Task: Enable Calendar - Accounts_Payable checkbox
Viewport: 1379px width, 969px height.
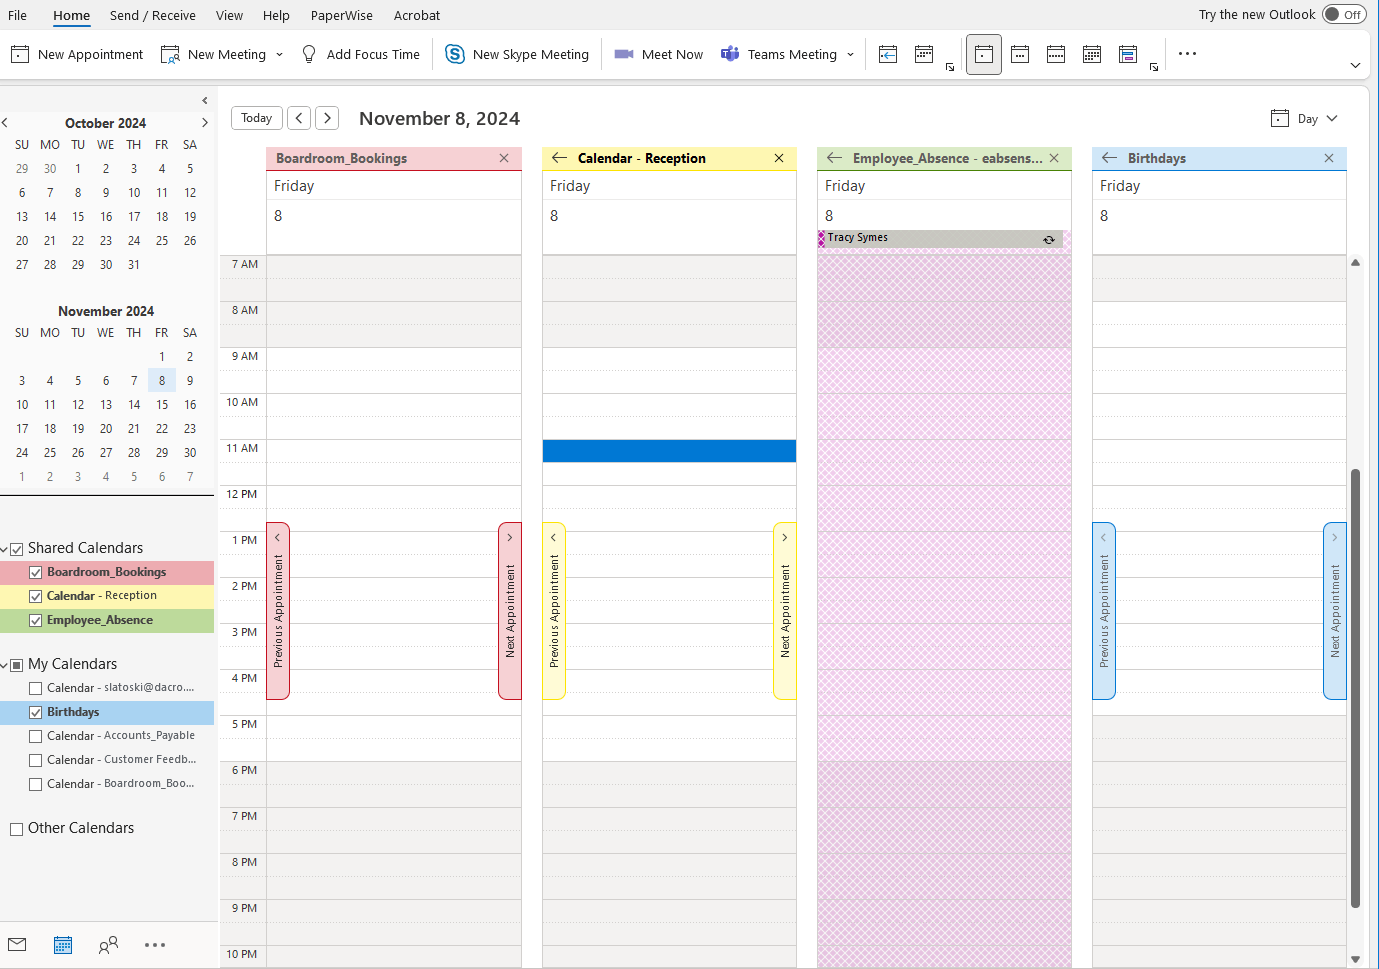Action: tap(36, 737)
